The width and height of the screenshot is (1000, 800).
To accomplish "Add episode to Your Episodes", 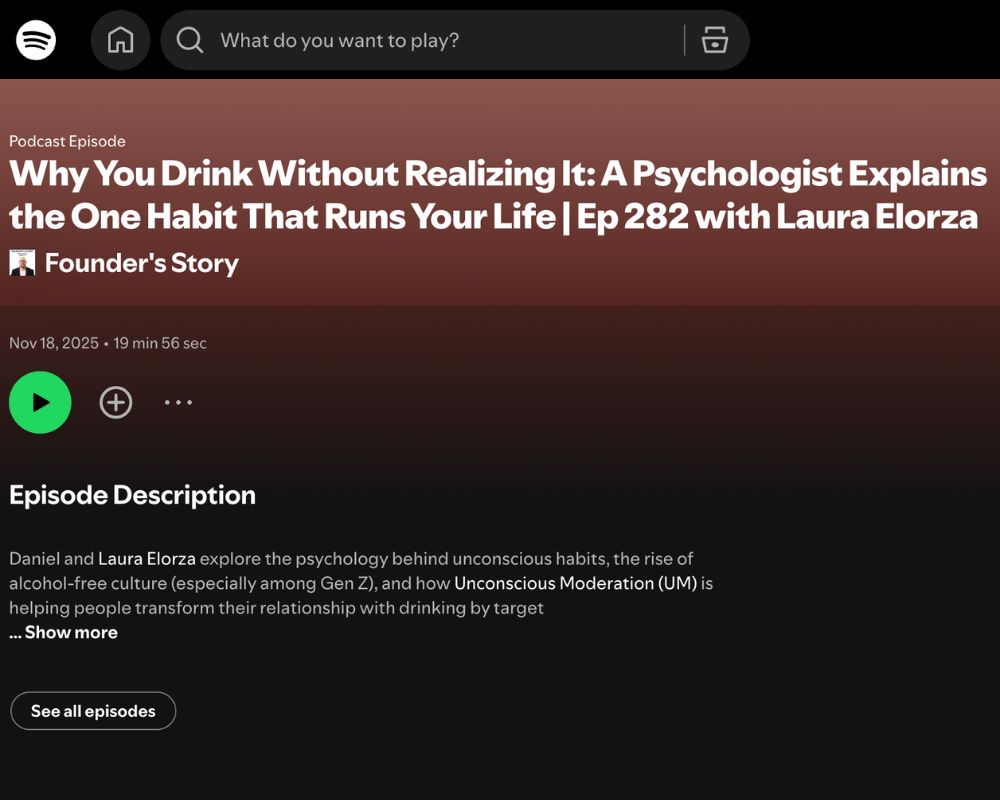I will (116, 403).
